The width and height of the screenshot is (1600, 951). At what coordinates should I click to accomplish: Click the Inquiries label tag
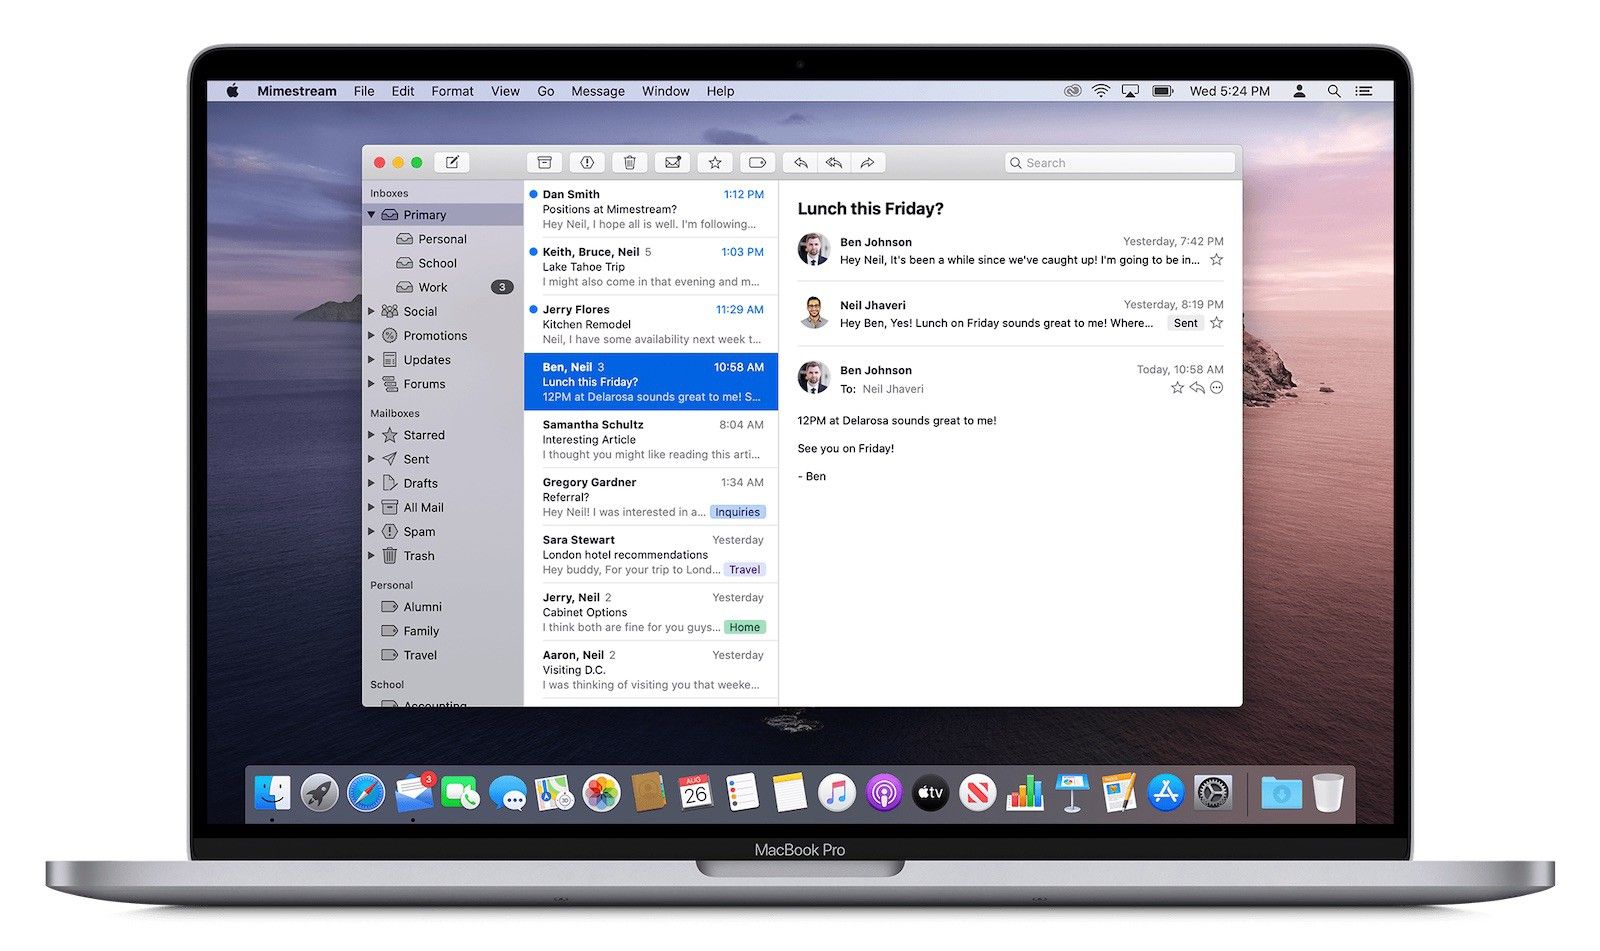(x=738, y=512)
